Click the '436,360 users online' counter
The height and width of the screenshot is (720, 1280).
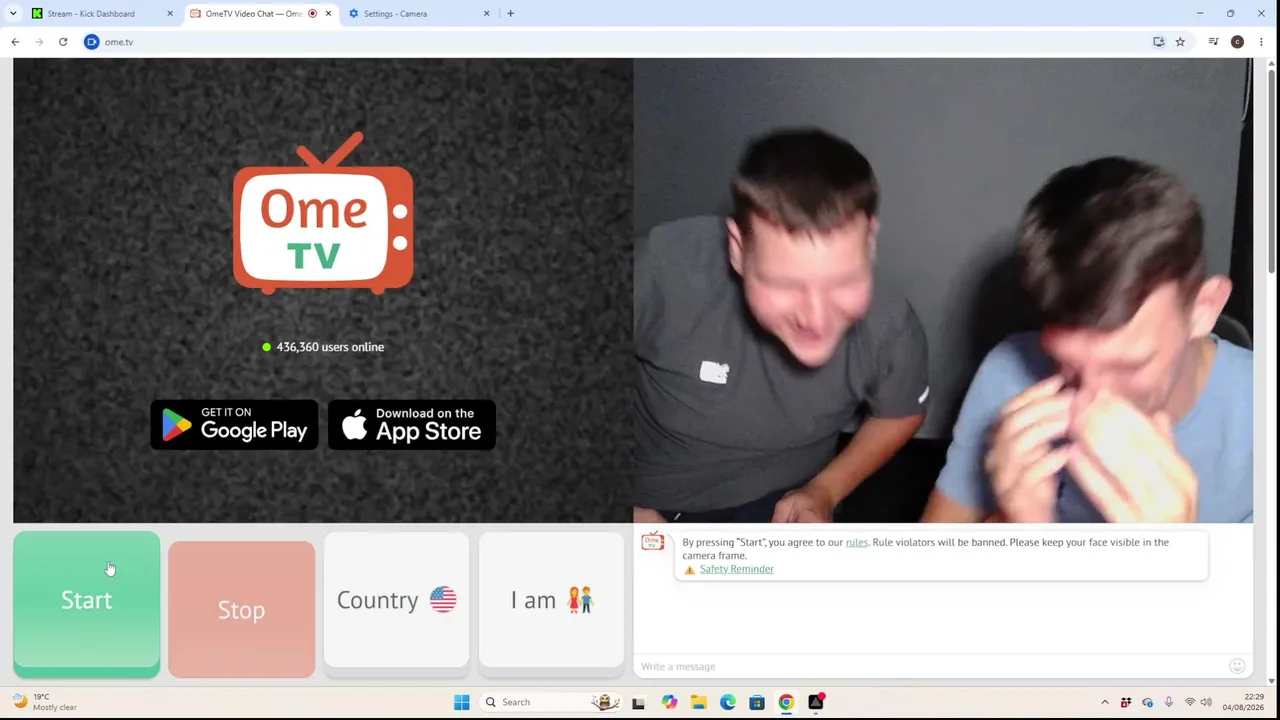point(323,347)
